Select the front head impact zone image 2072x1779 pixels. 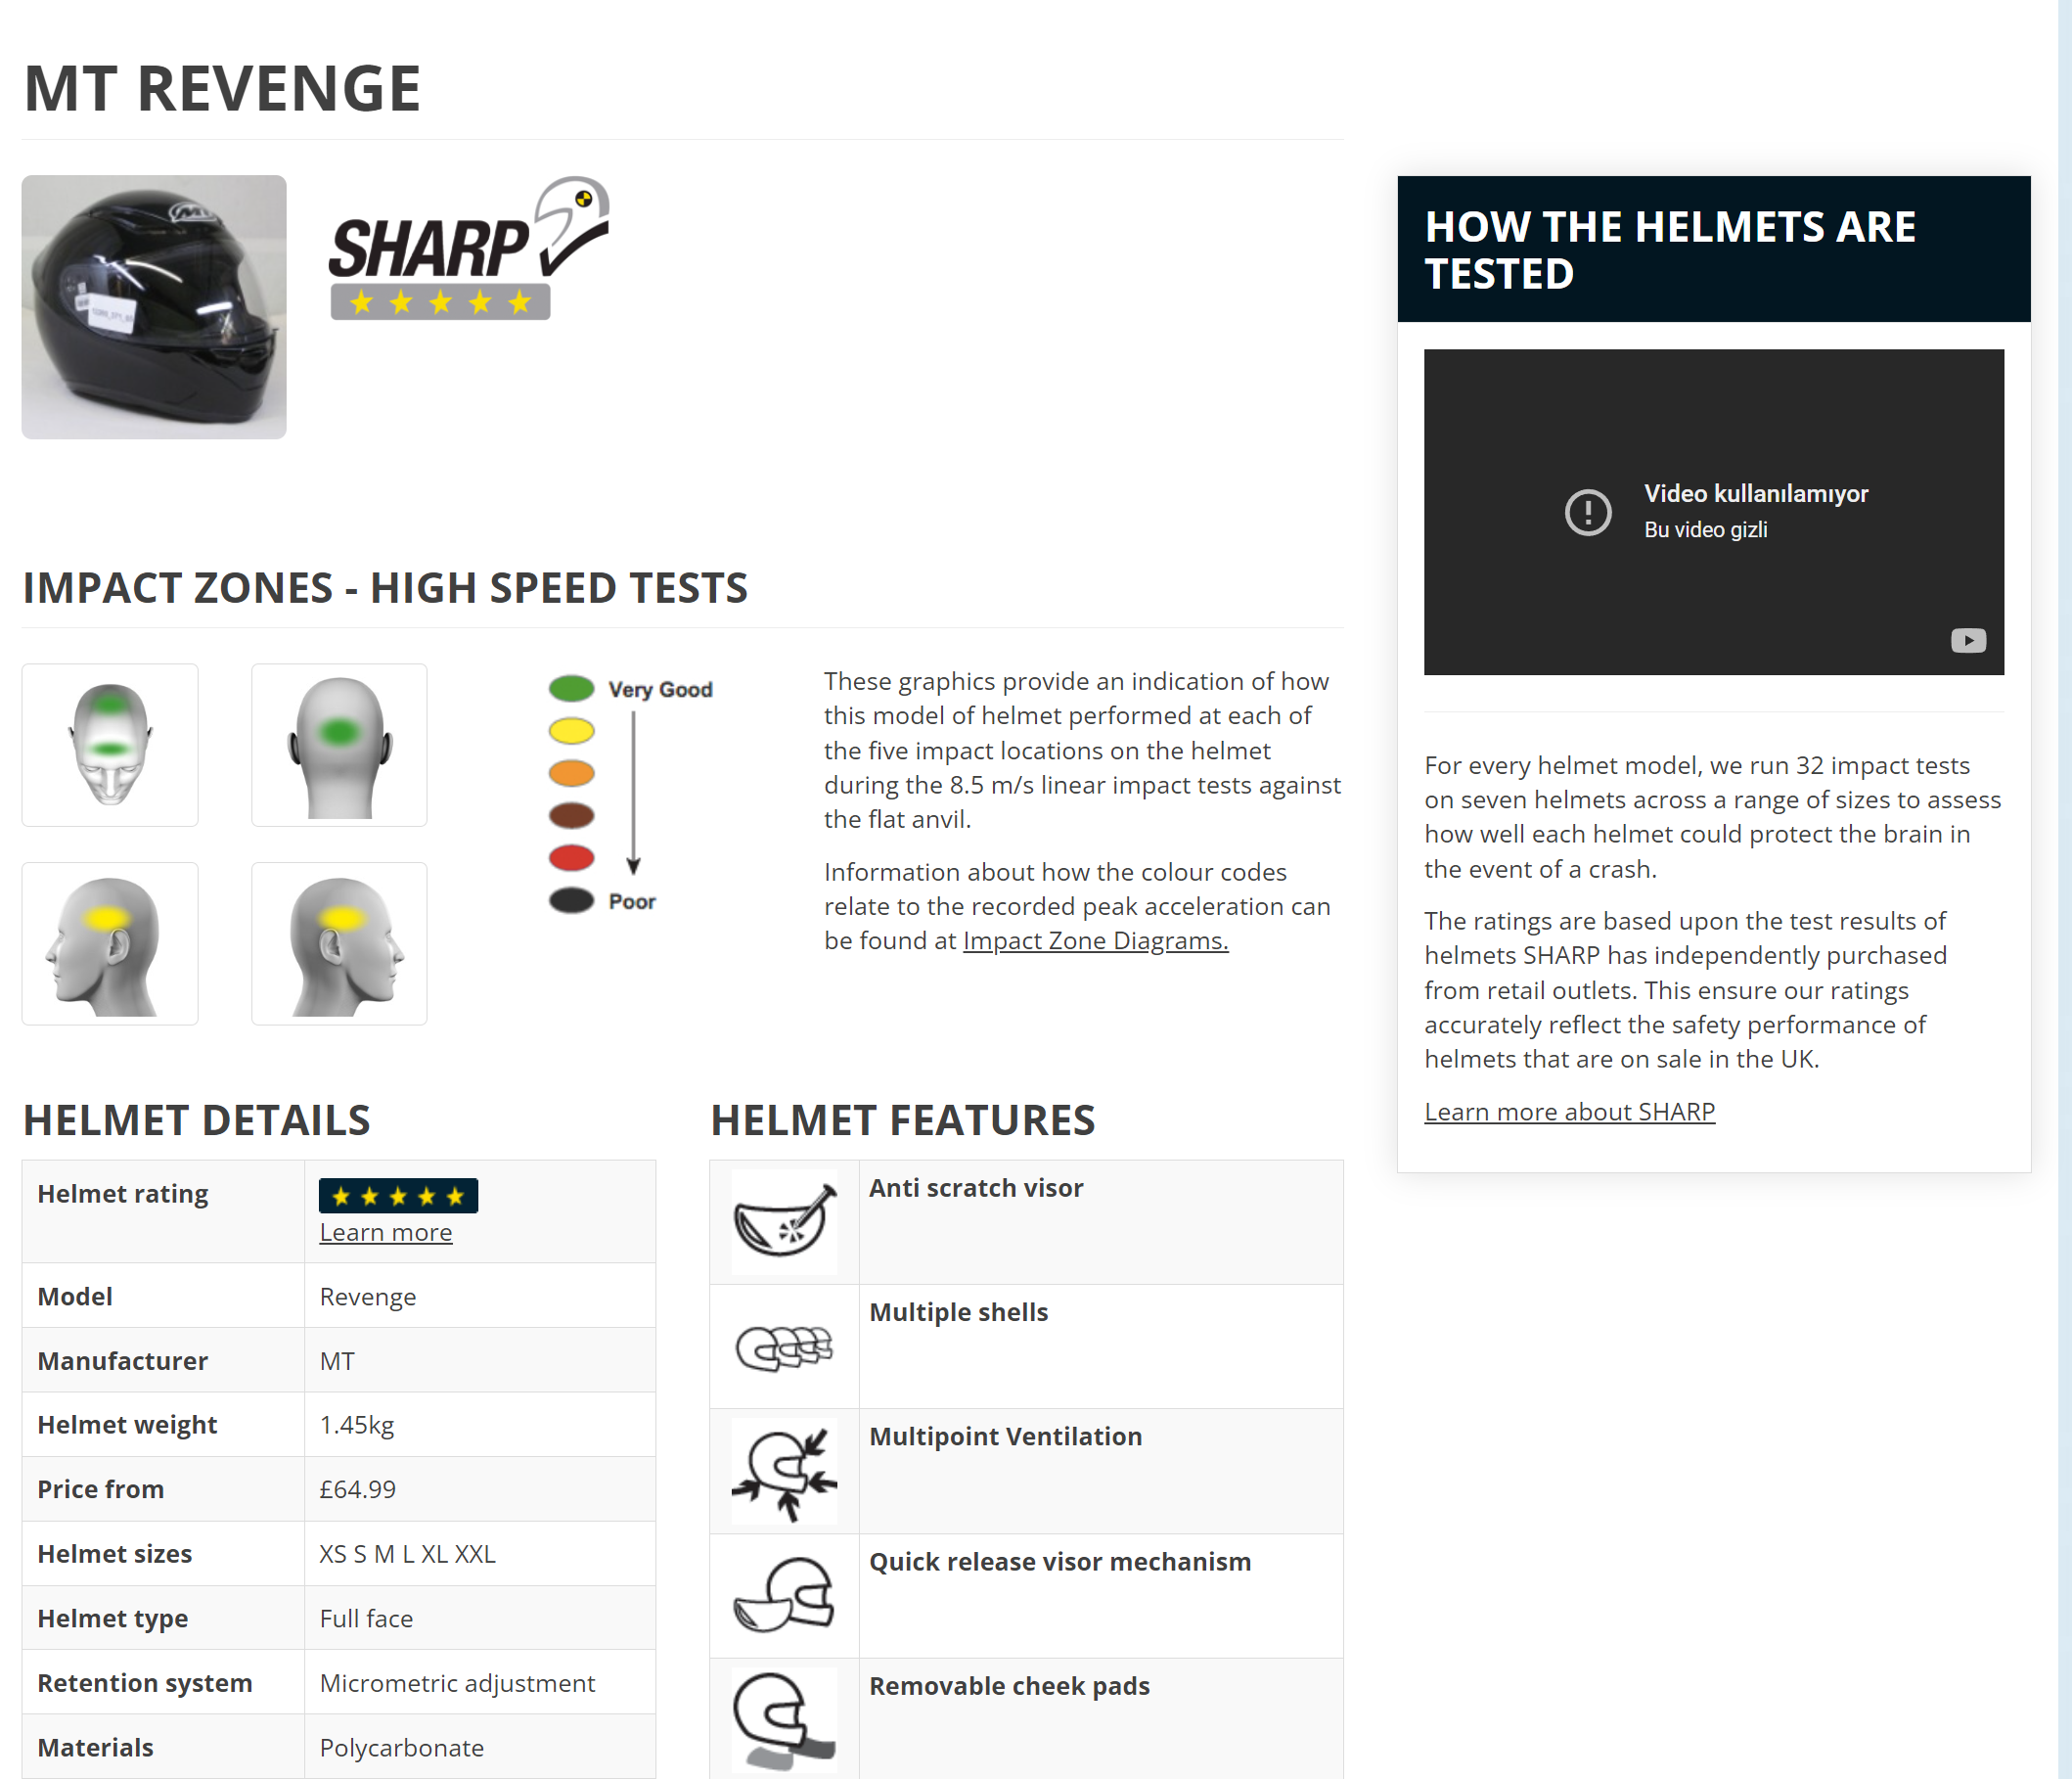click(x=110, y=745)
